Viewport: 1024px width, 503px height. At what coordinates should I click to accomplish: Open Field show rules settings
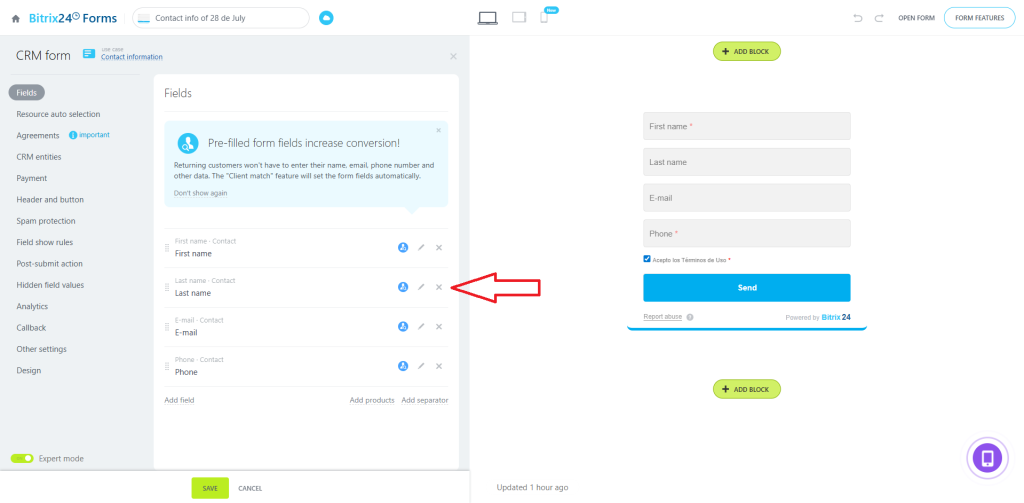44,242
